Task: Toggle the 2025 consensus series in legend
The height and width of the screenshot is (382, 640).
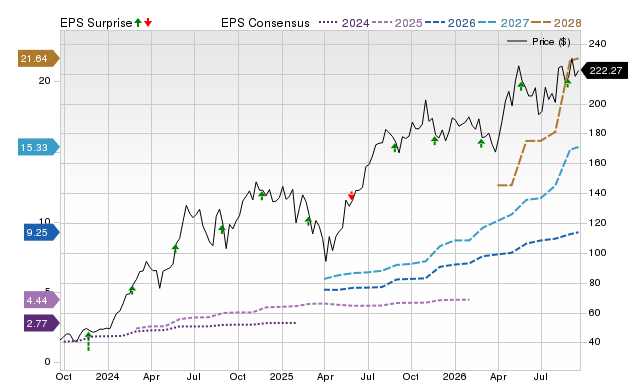Action: 397,23
